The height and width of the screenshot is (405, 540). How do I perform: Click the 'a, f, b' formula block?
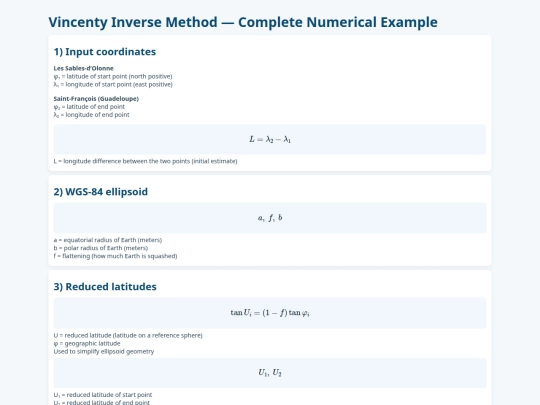[270, 218]
